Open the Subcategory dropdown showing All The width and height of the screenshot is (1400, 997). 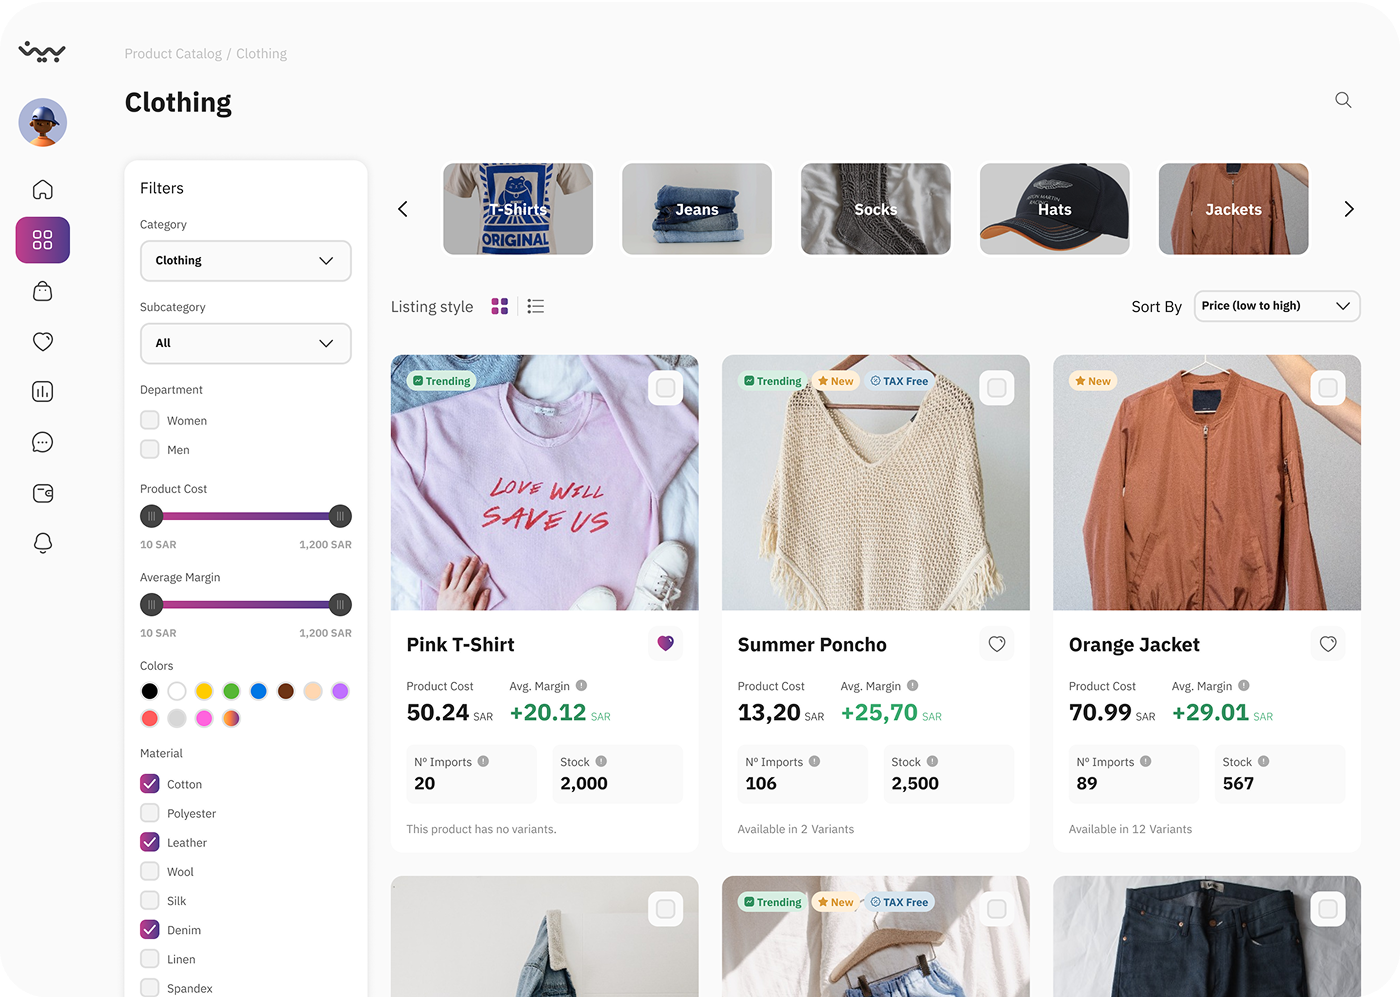pos(246,343)
